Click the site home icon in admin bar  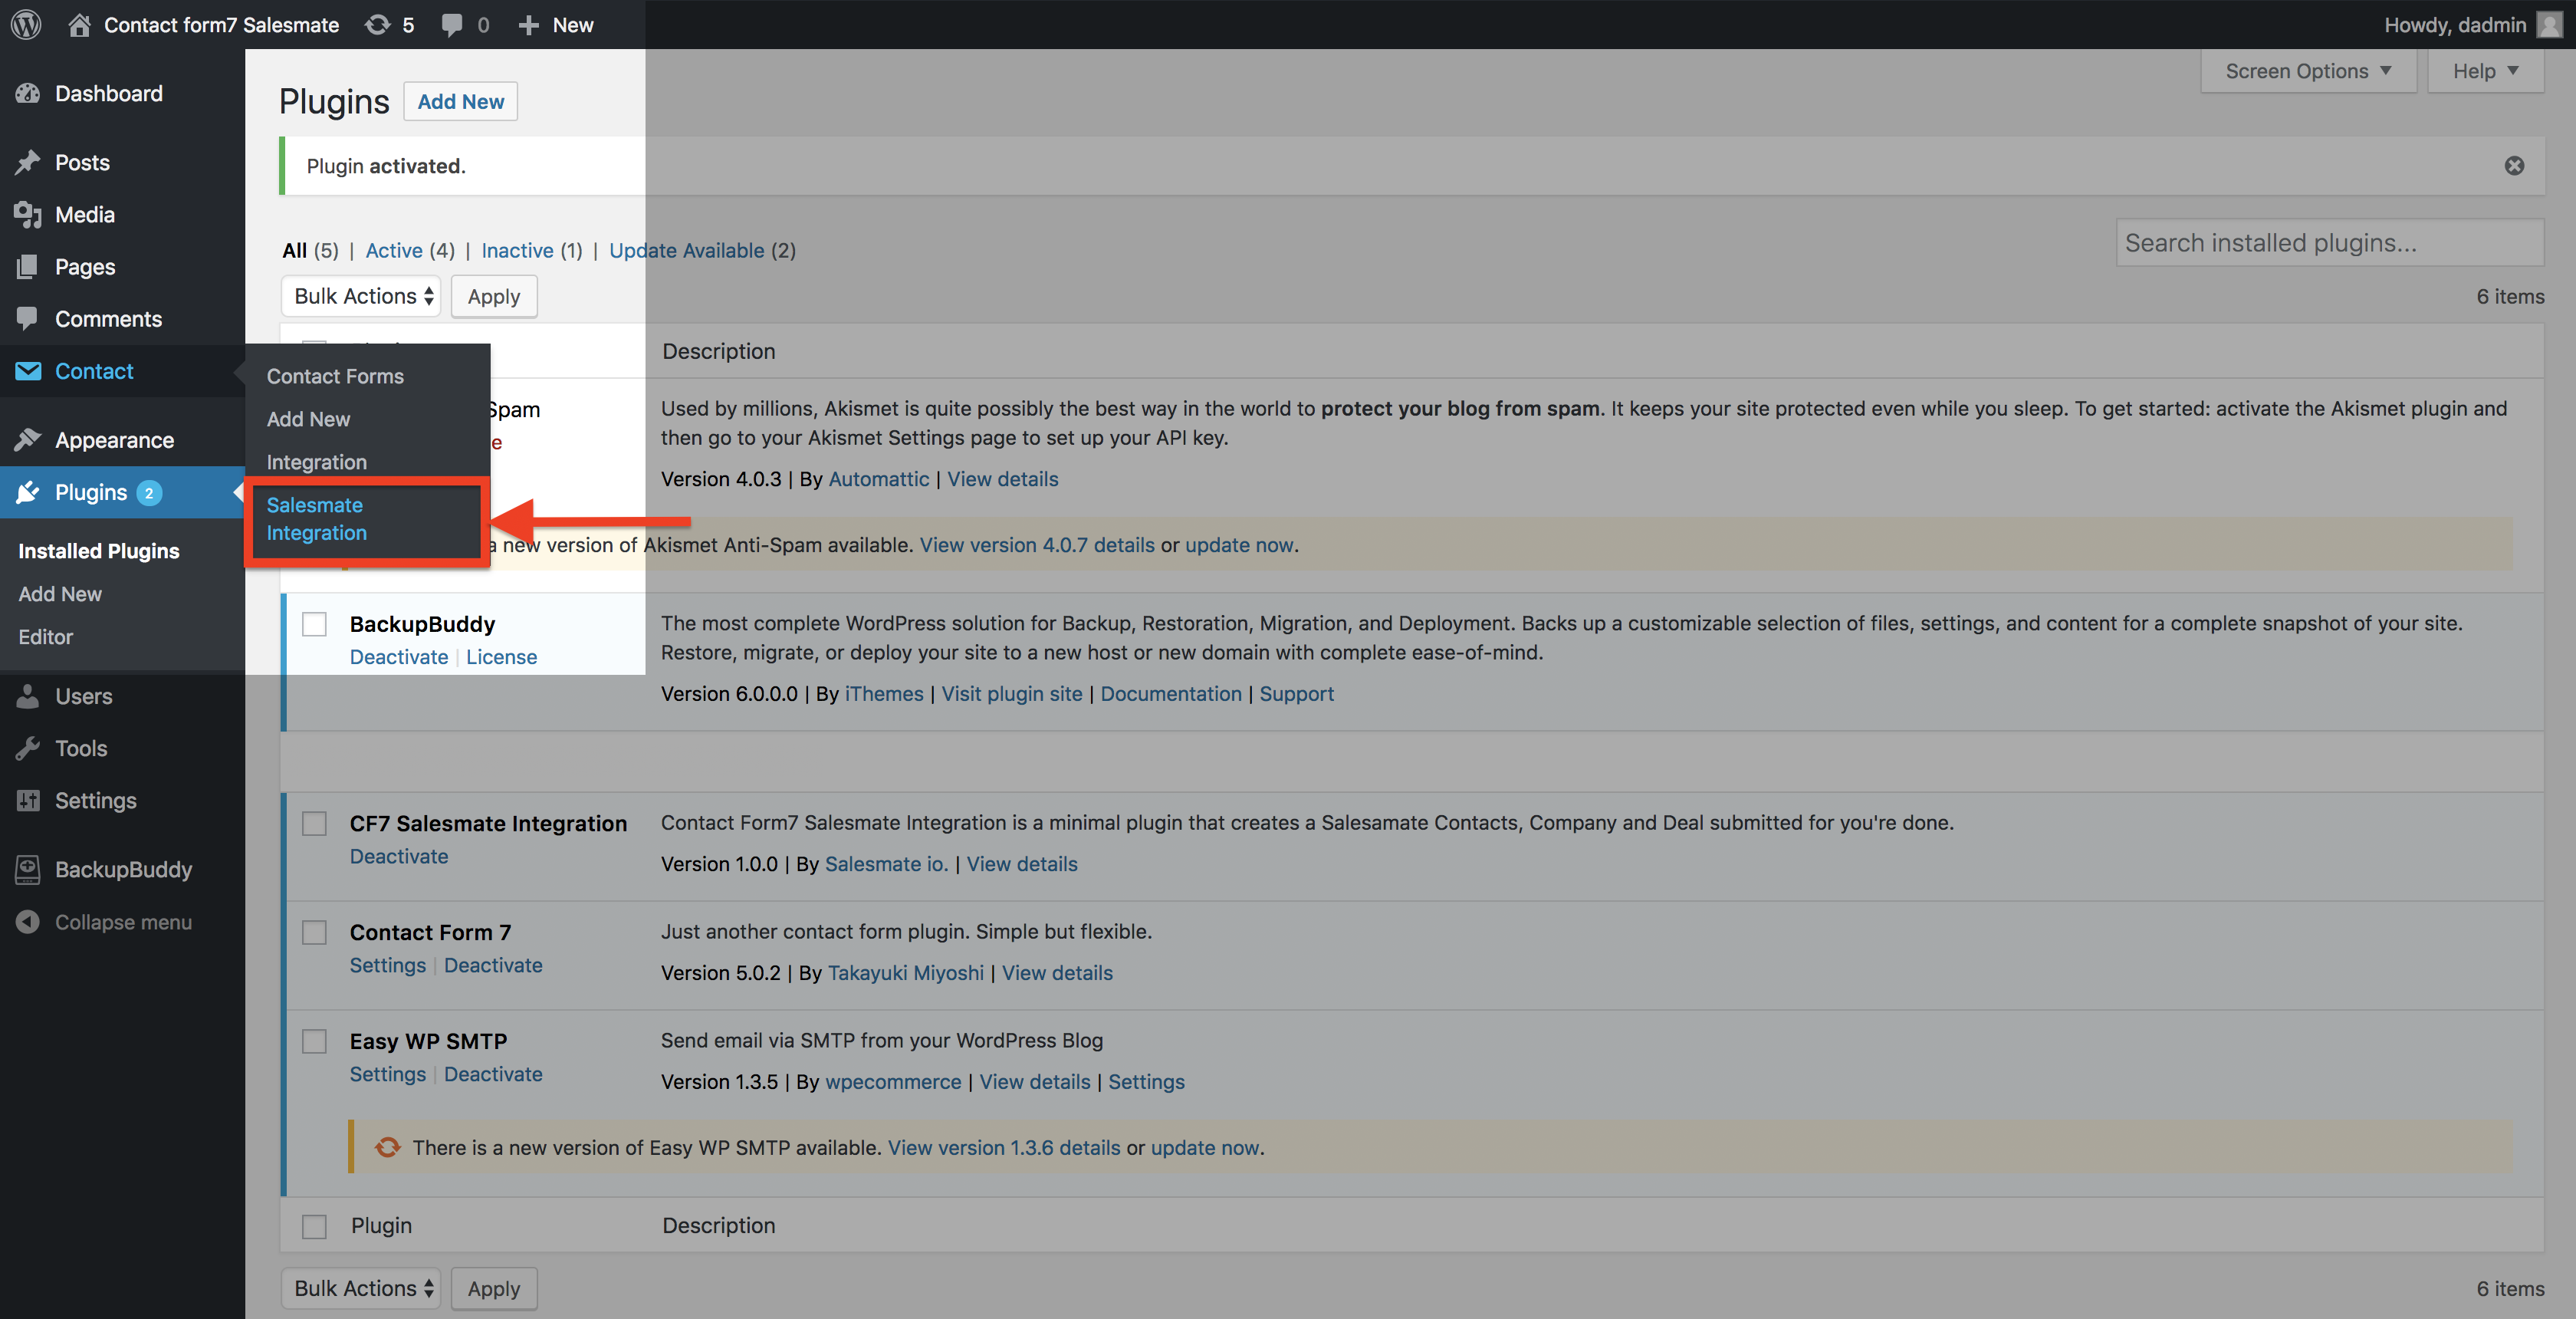pos(80,24)
